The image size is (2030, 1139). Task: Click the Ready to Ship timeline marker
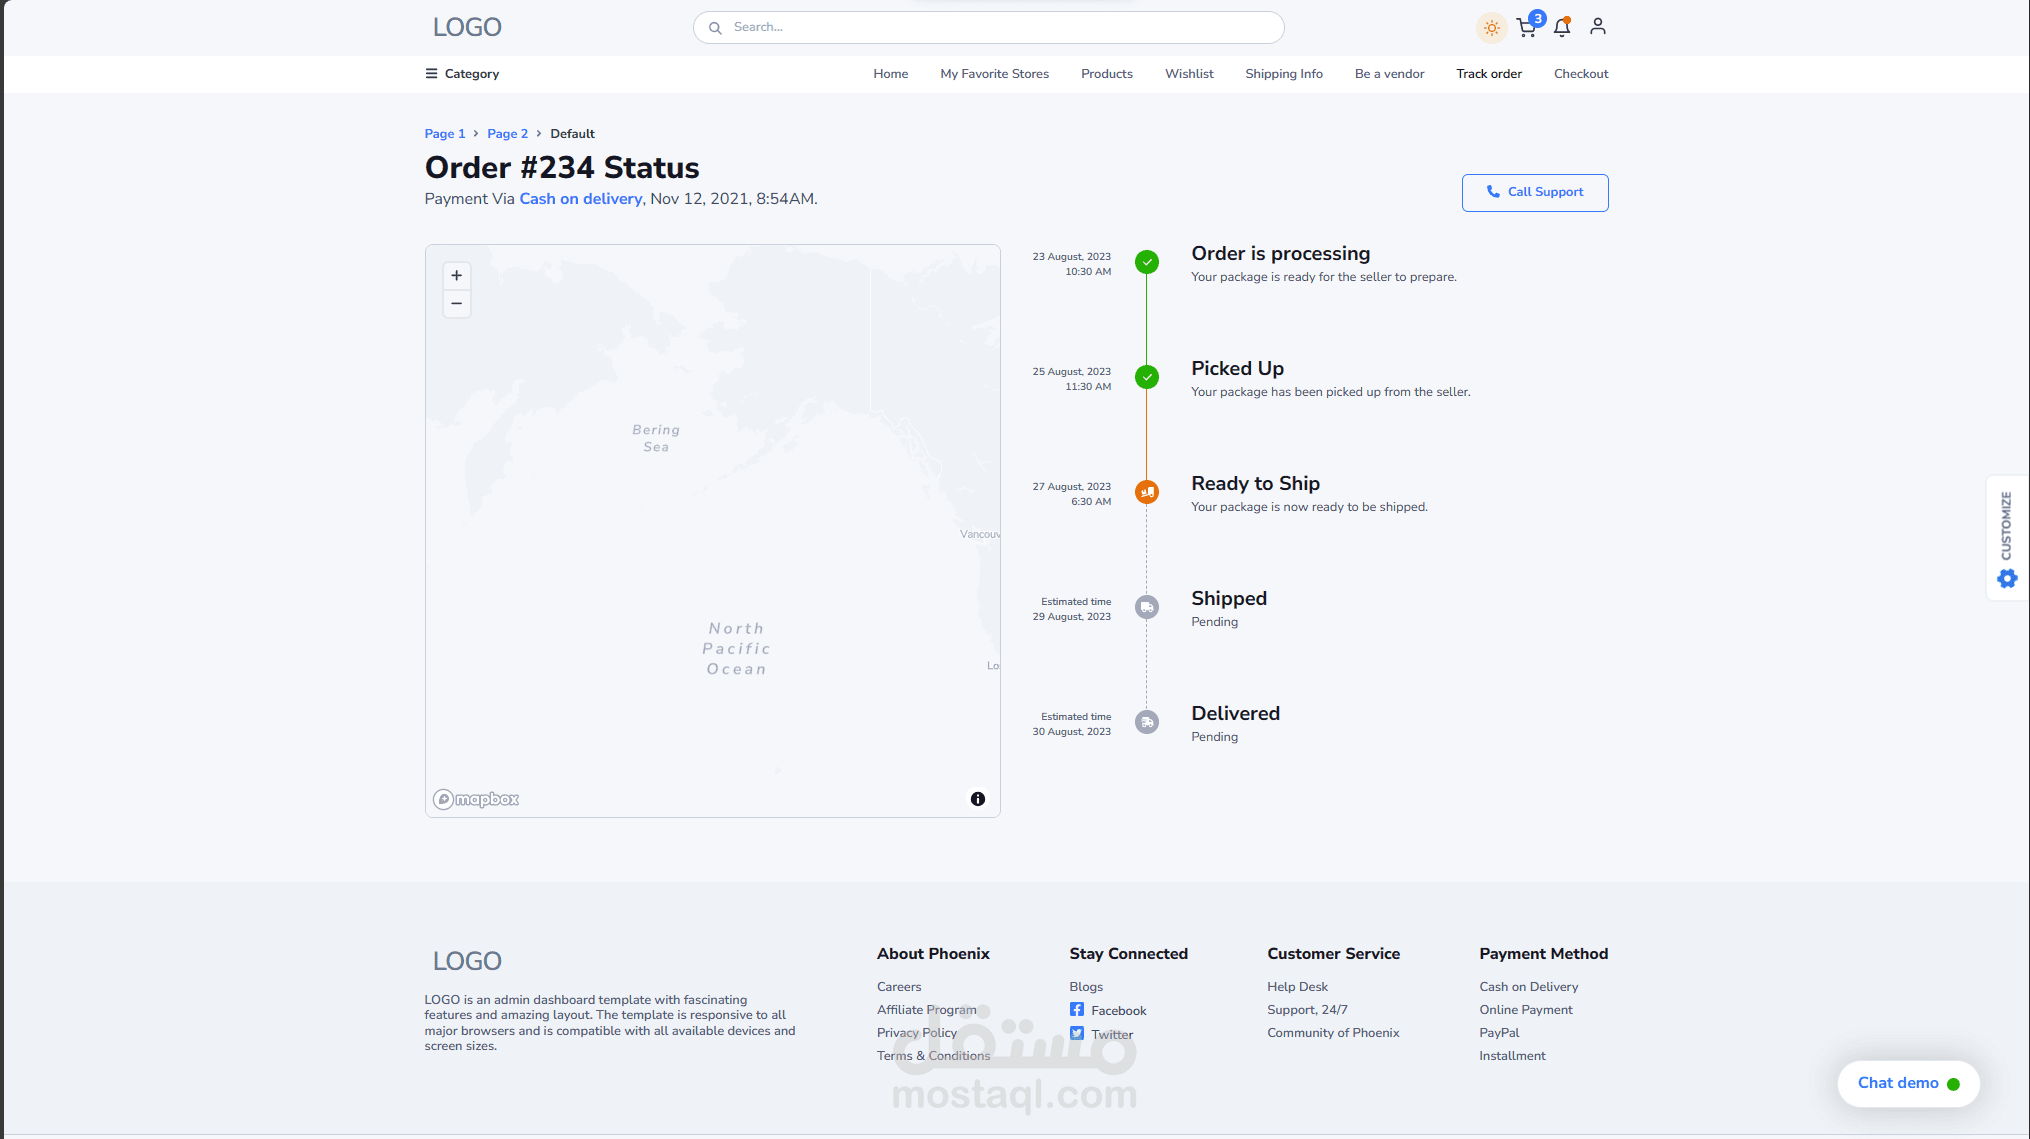pyautogui.click(x=1147, y=492)
